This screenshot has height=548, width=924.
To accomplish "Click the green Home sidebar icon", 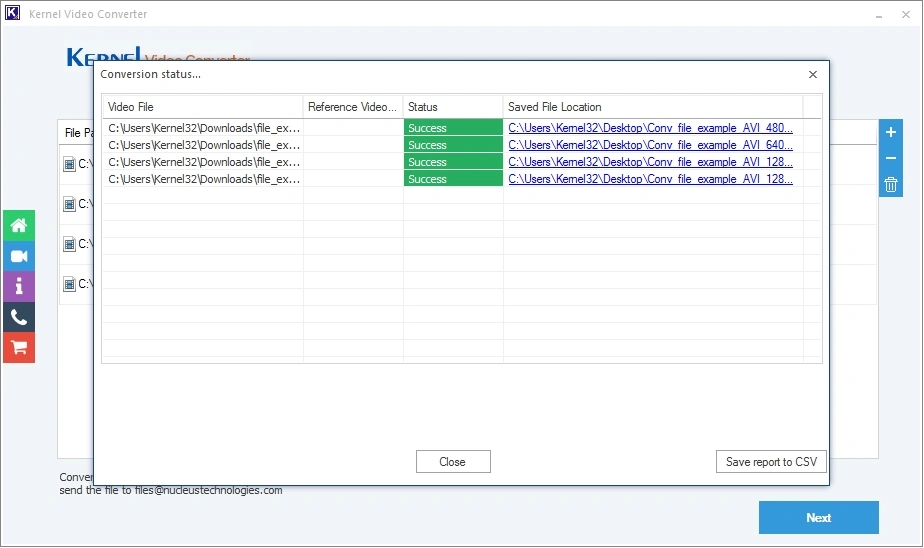I will [x=19, y=226].
